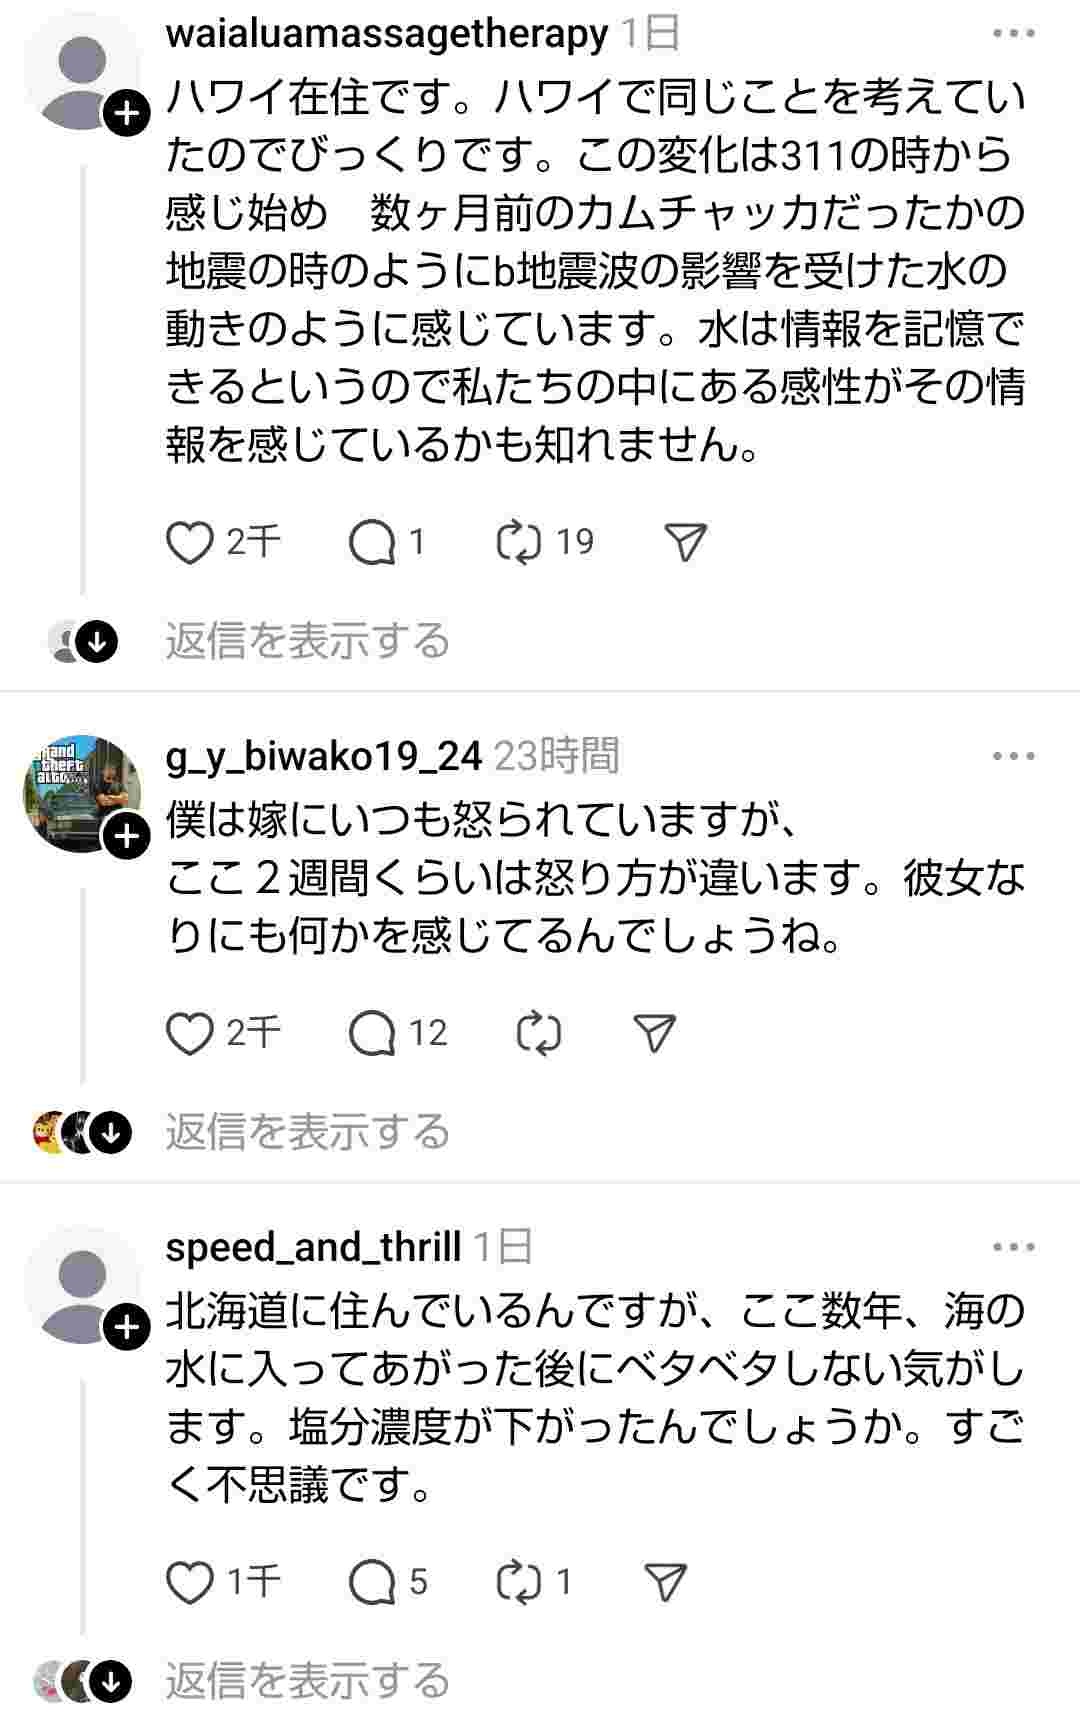
Task: Open the 12 replies on g_y_biwako19_24's comment
Action: point(372,1034)
